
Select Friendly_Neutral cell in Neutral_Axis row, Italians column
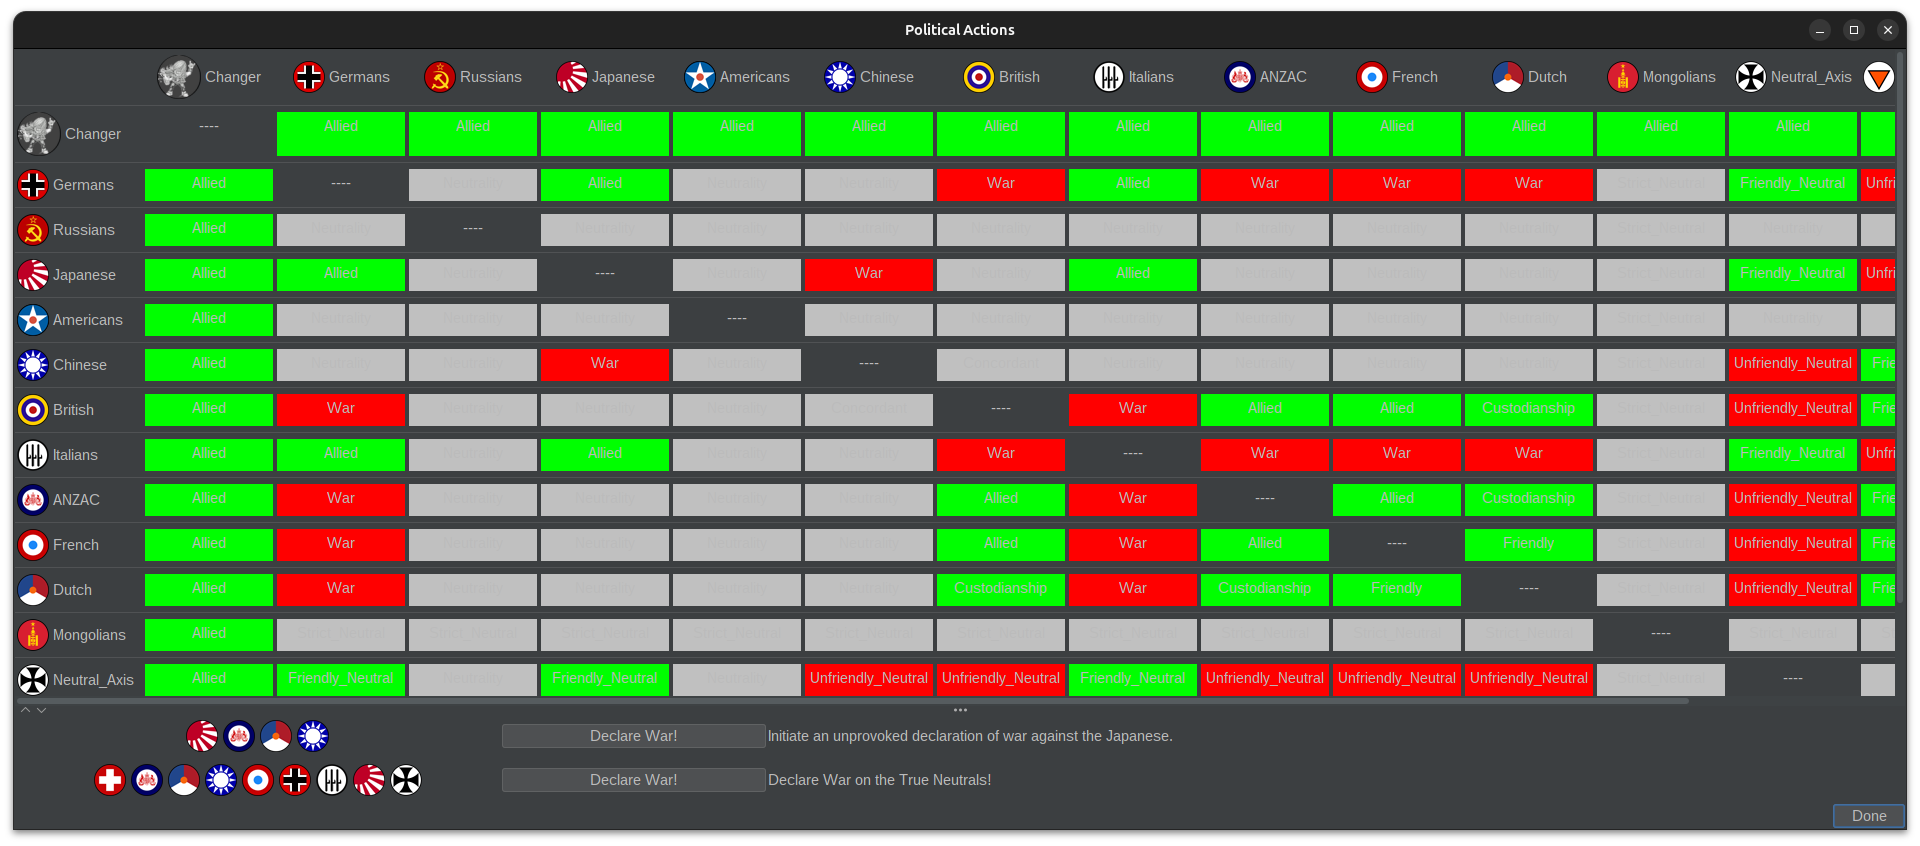(x=1133, y=680)
